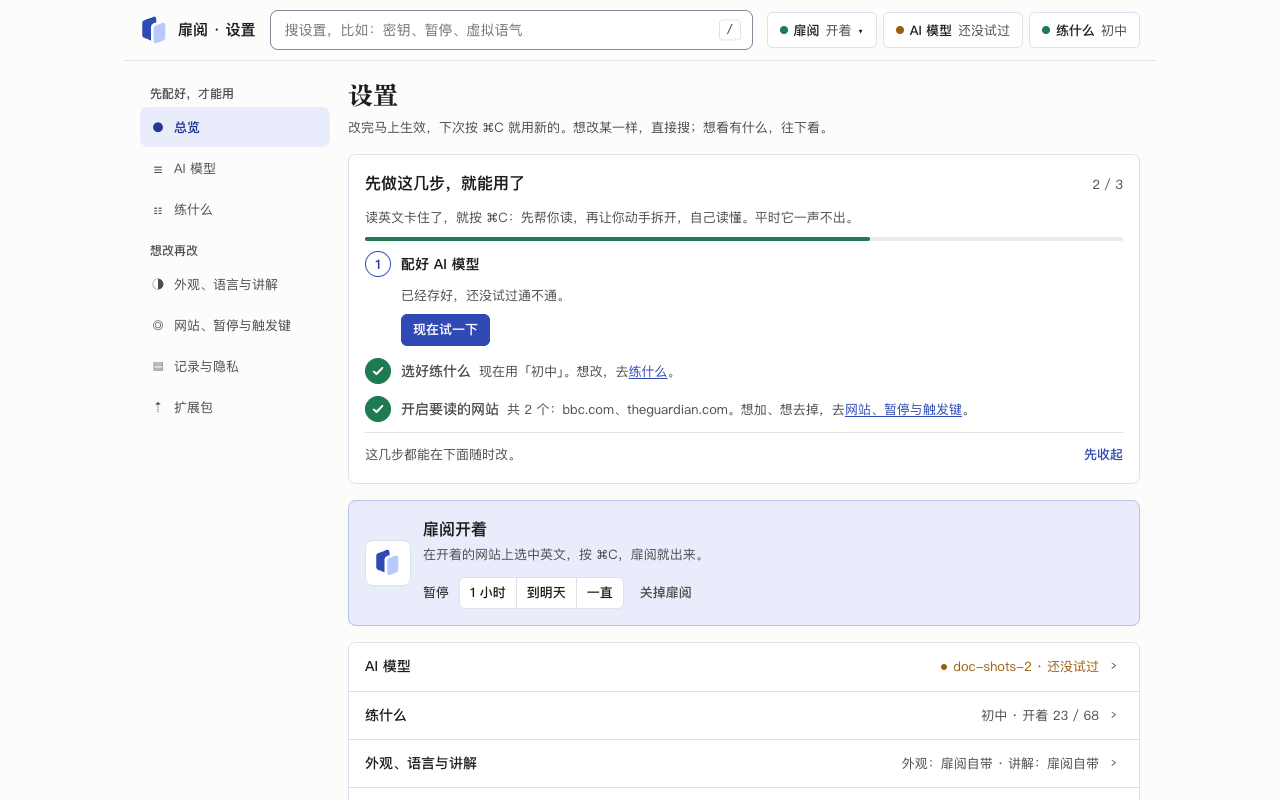Pause for 1 小时
The height and width of the screenshot is (800, 1280).
coord(488,593)
